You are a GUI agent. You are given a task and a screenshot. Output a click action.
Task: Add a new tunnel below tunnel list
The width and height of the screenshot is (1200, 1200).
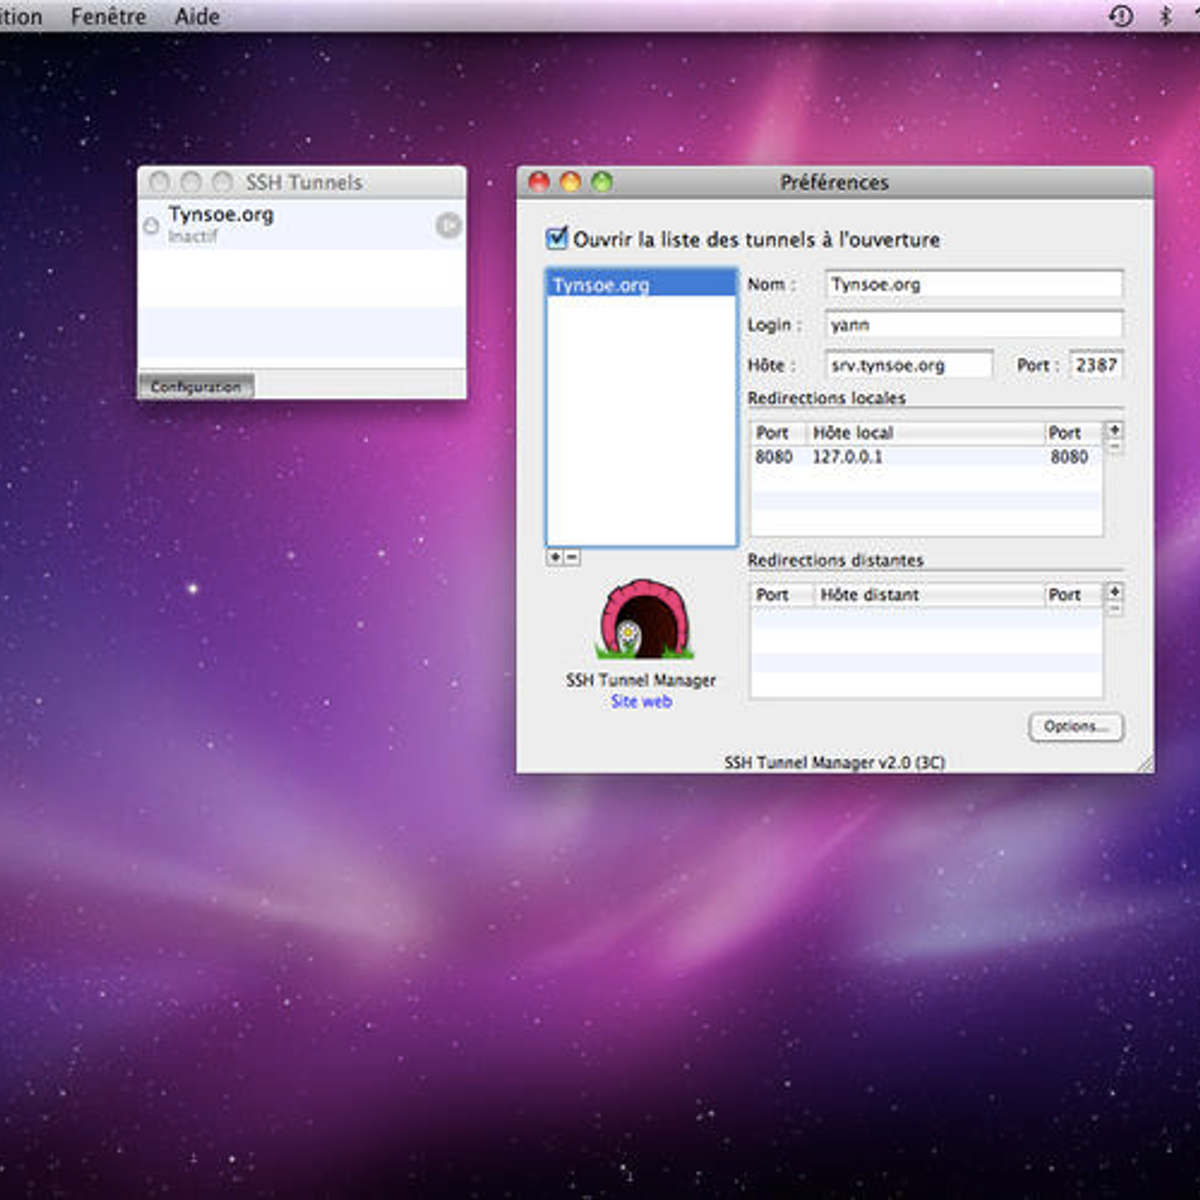pos(555,557)
